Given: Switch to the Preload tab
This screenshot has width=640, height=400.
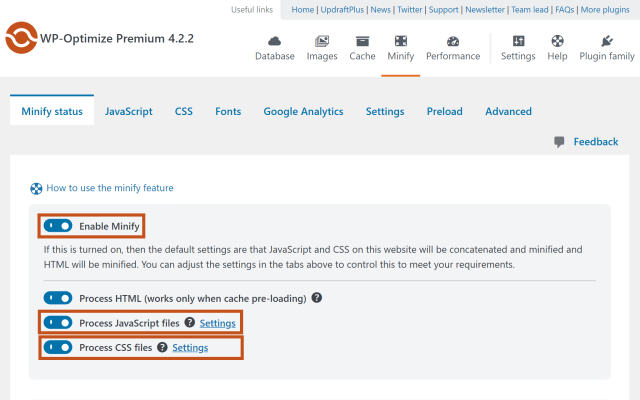Looking at the screenshot, I should (x=444, y=111).
